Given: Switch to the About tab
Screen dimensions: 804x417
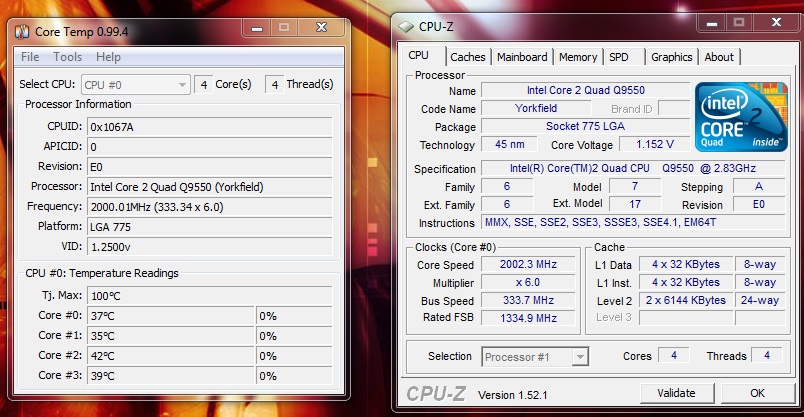Looking at the screenshot, I should (719, 57).
